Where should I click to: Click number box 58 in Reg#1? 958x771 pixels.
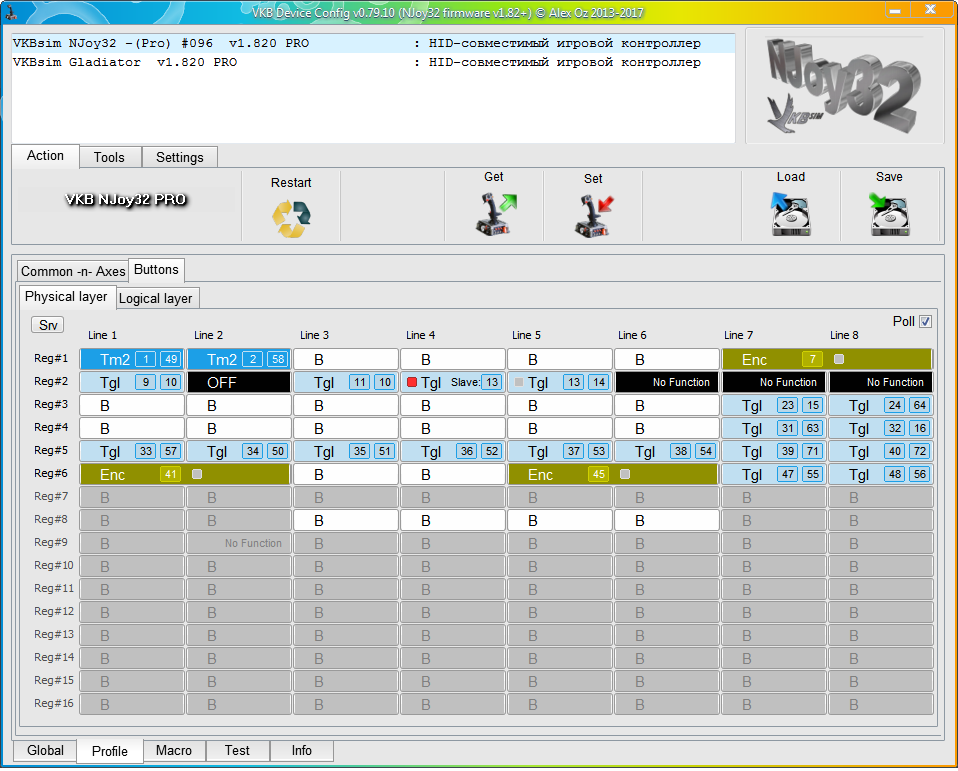click(x=278, y=359)
